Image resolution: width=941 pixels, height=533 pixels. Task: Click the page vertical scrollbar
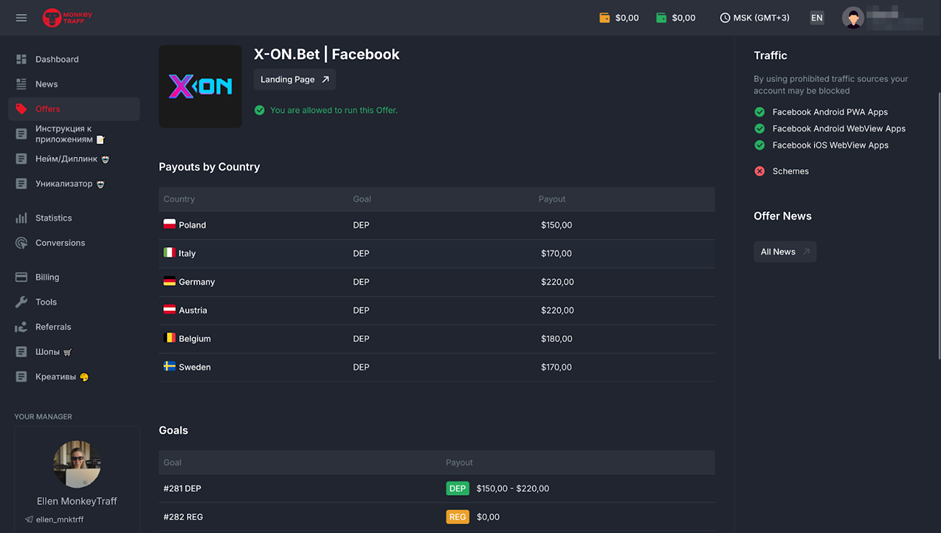939,226
